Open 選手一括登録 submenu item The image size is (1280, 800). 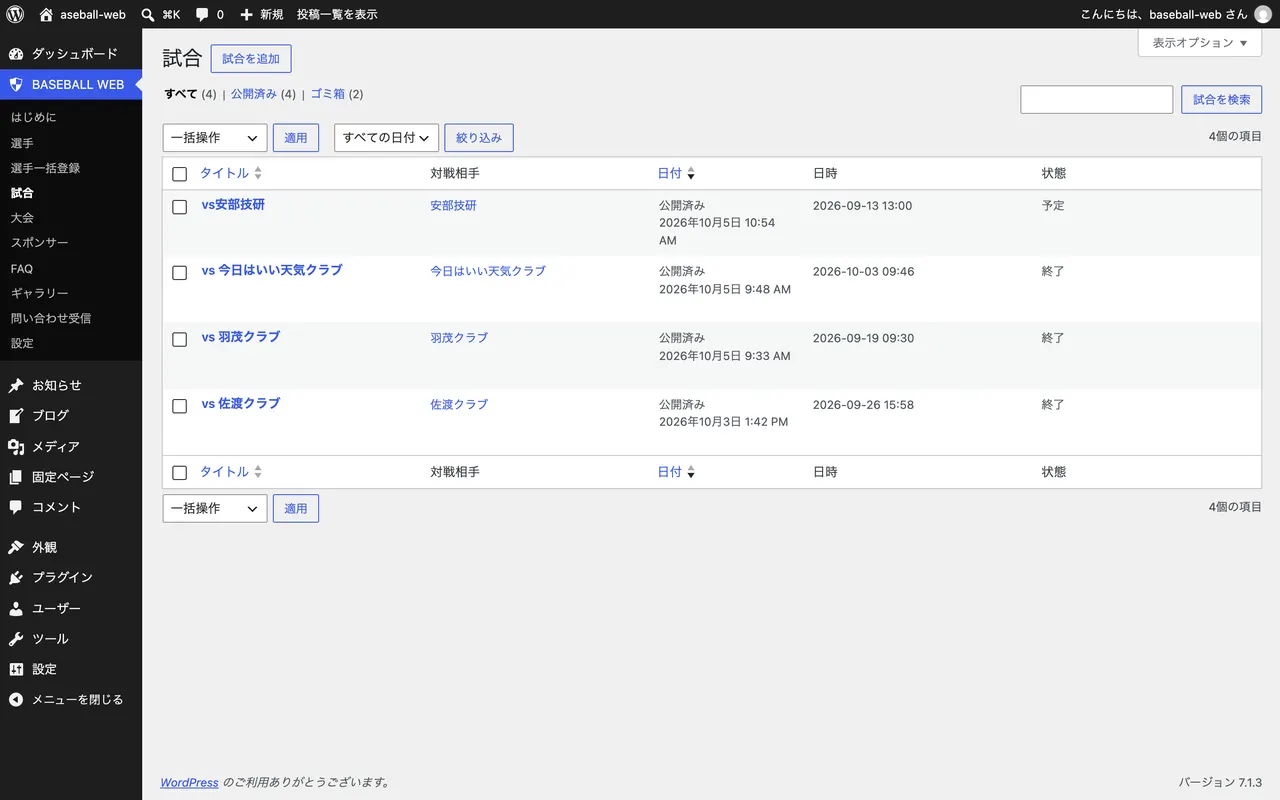pos(46,168)
